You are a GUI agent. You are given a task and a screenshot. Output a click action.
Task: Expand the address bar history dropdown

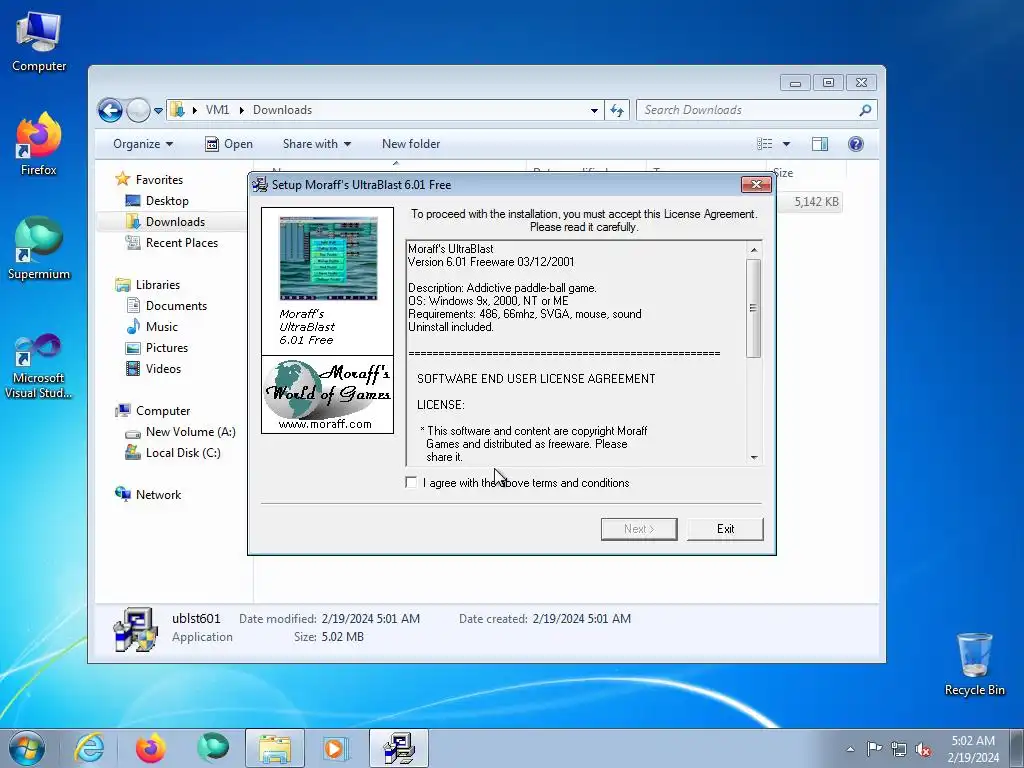coord(594,110)
